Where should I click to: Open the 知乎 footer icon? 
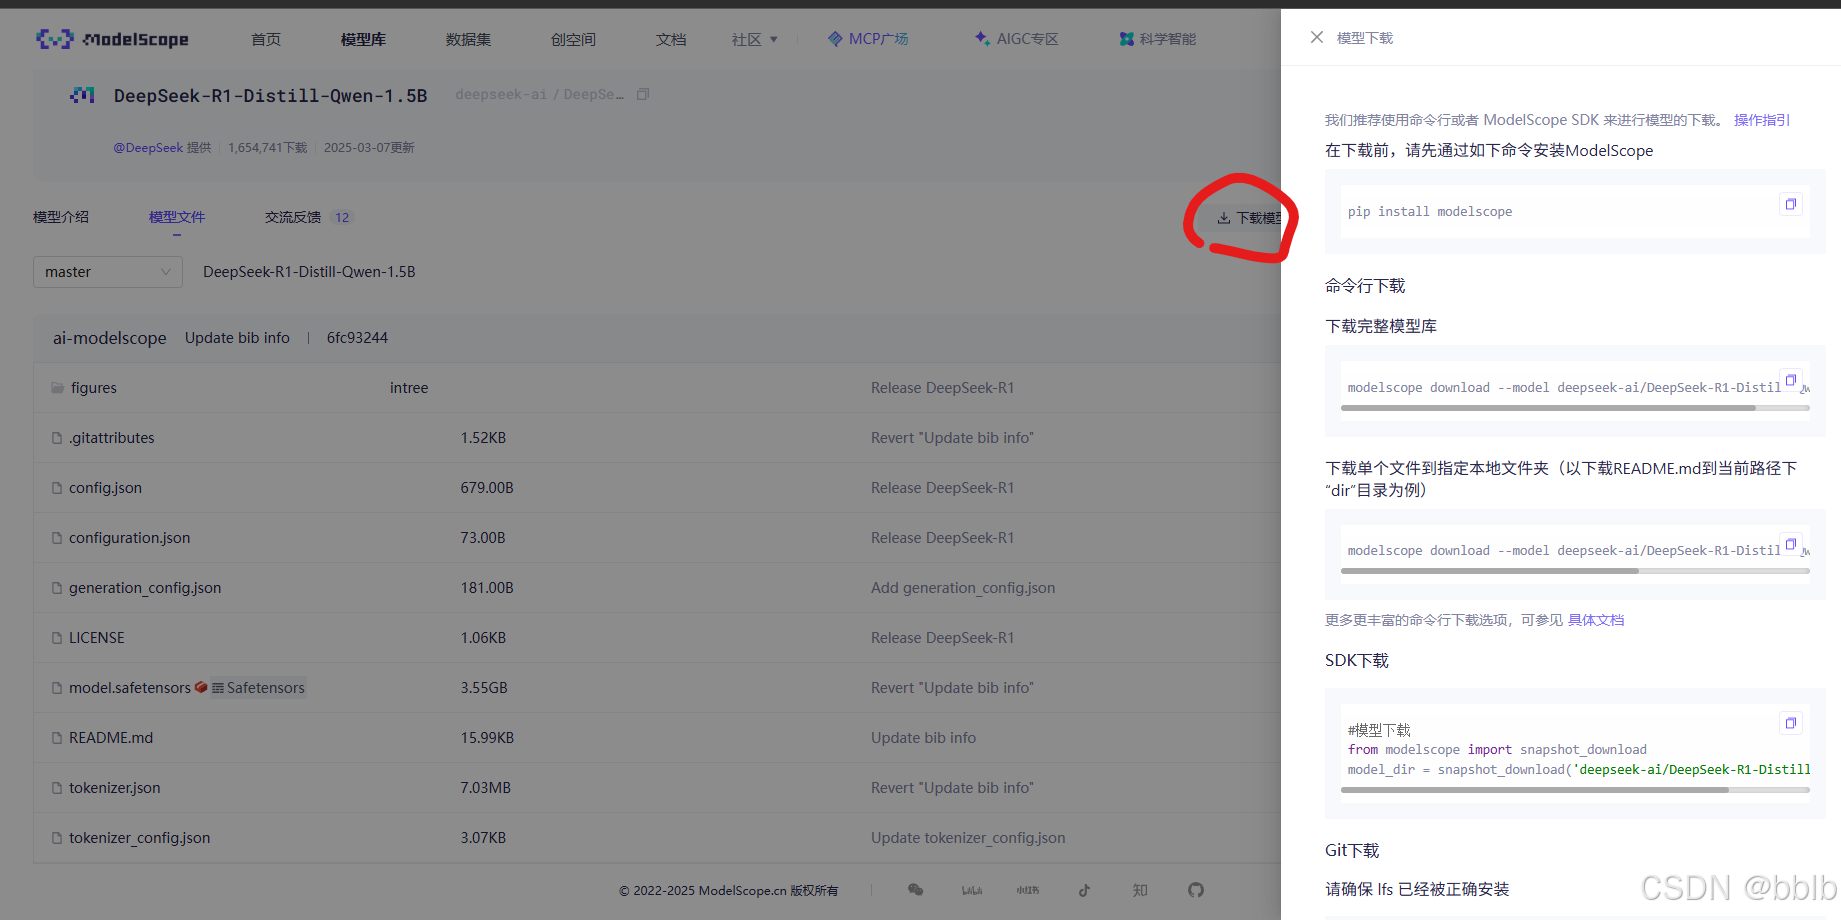coord(1140,890)
